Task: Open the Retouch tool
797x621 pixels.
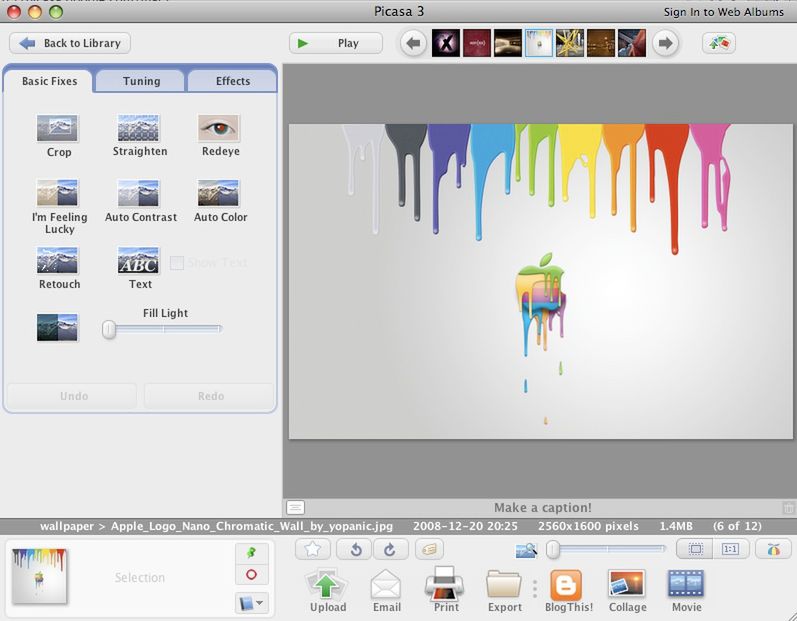Action: (x=58, y=262)
